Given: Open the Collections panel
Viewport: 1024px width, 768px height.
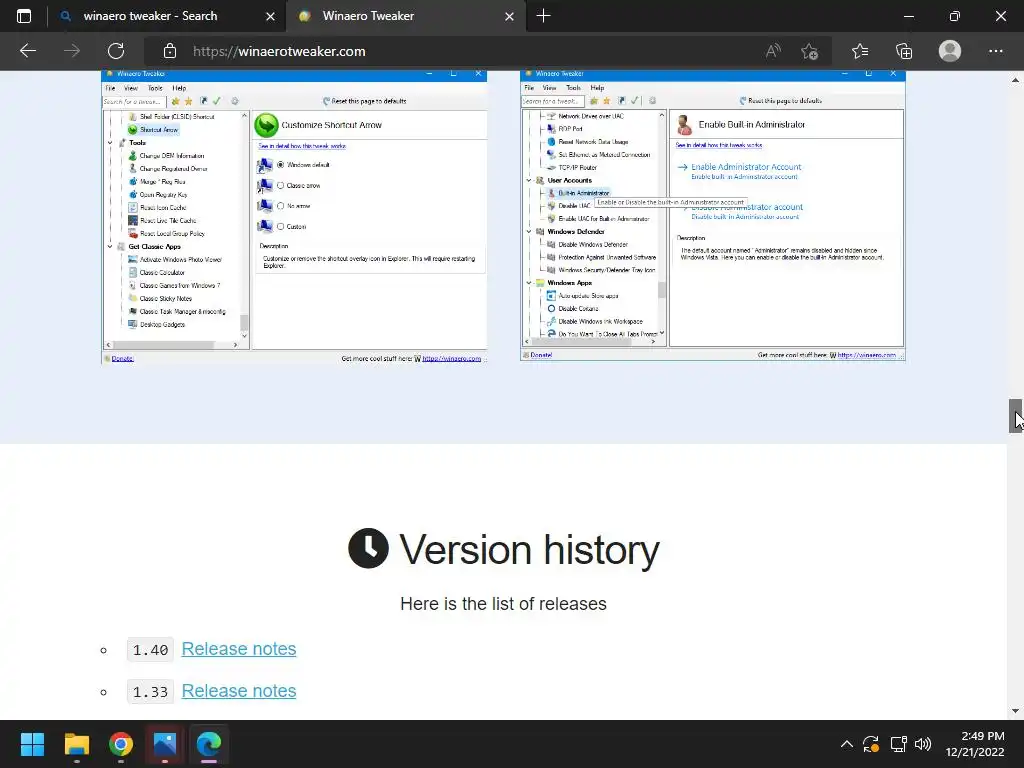Looking at the screenshot, I should click(904, 51).
